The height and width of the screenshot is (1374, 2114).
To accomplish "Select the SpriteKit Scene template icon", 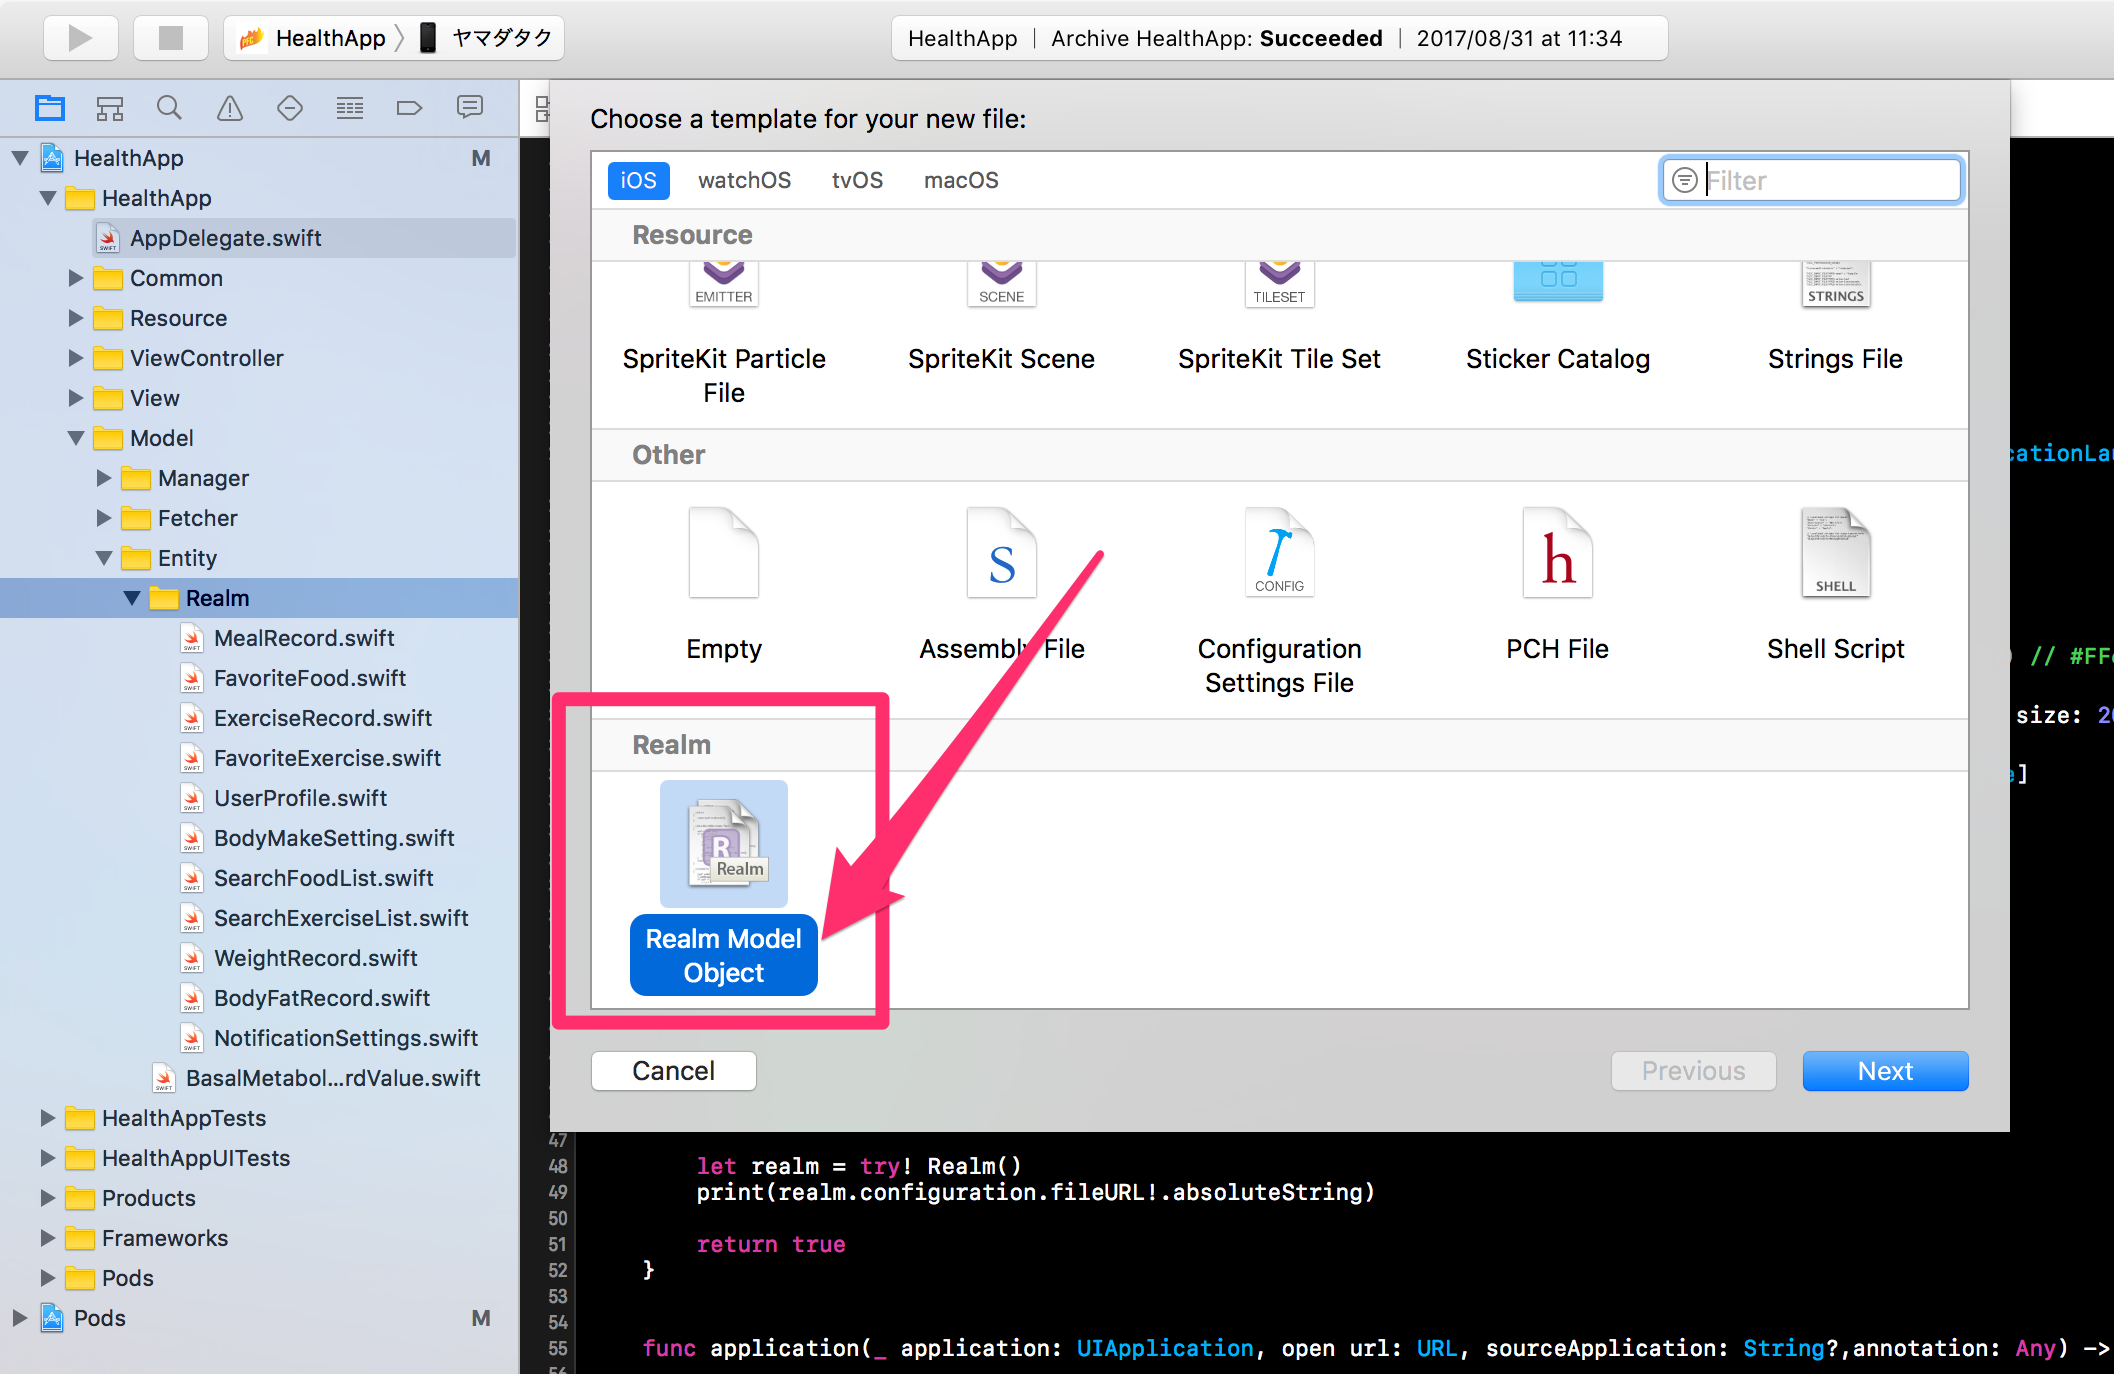I will click(1001, 284).
